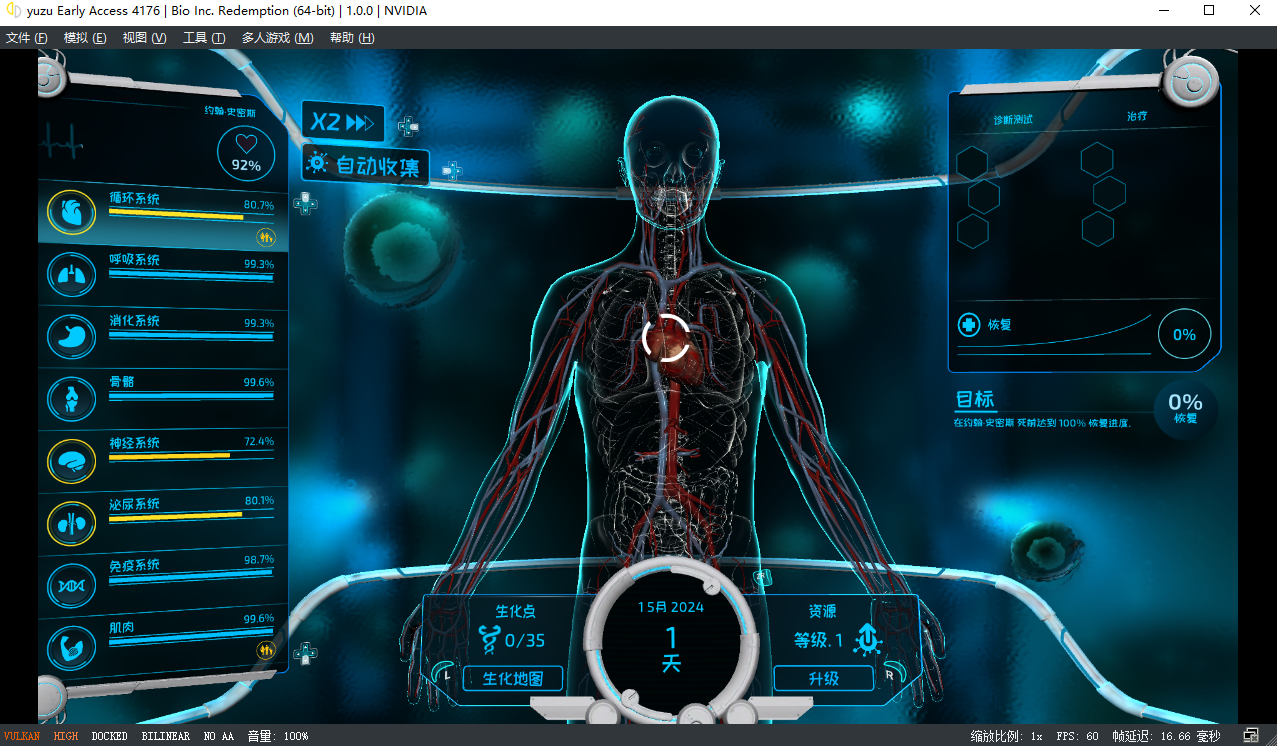Click the objective 0% 恢复 circle
This screenshot has height=746, width=1277.
pyautogui.click(x=1186, y=408)
